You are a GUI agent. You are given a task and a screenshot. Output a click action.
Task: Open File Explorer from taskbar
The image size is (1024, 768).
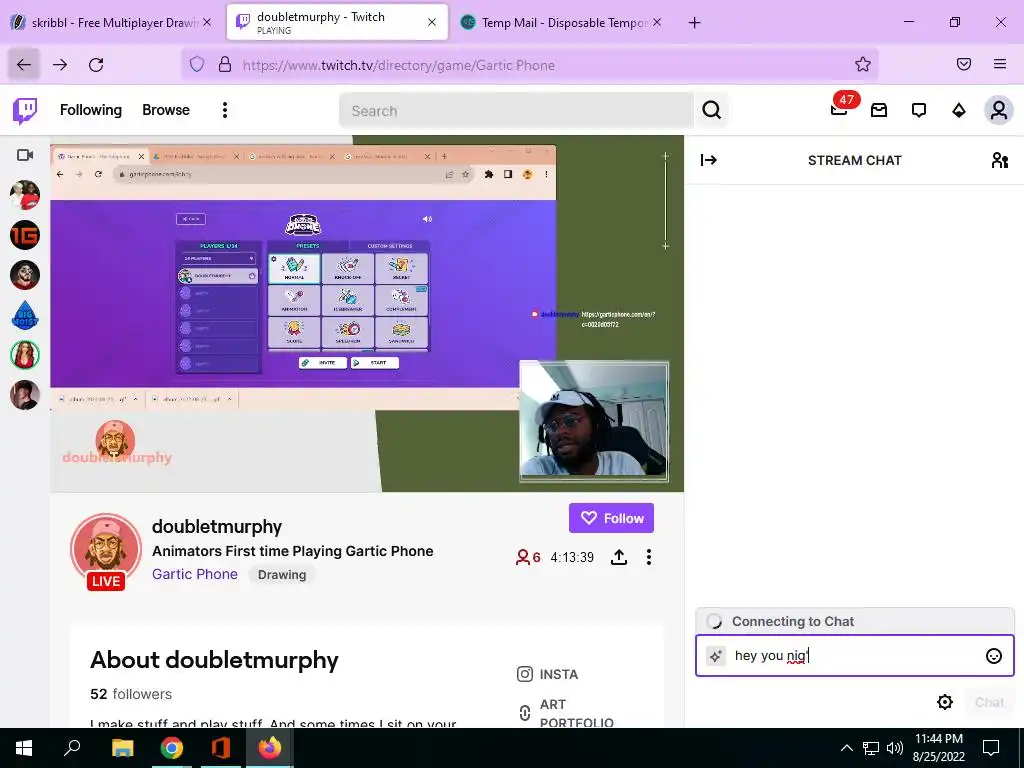(122, 748)
